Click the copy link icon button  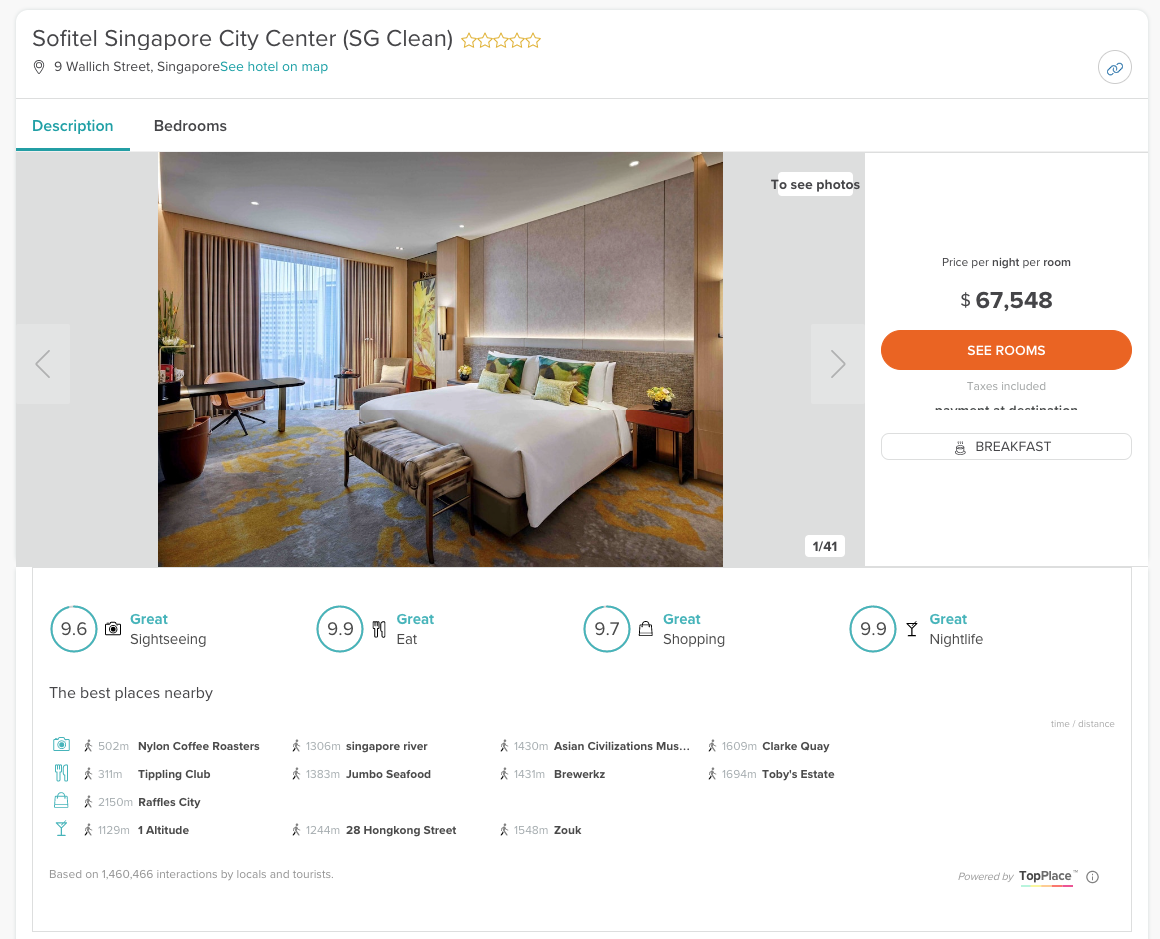coord(1114,69)
